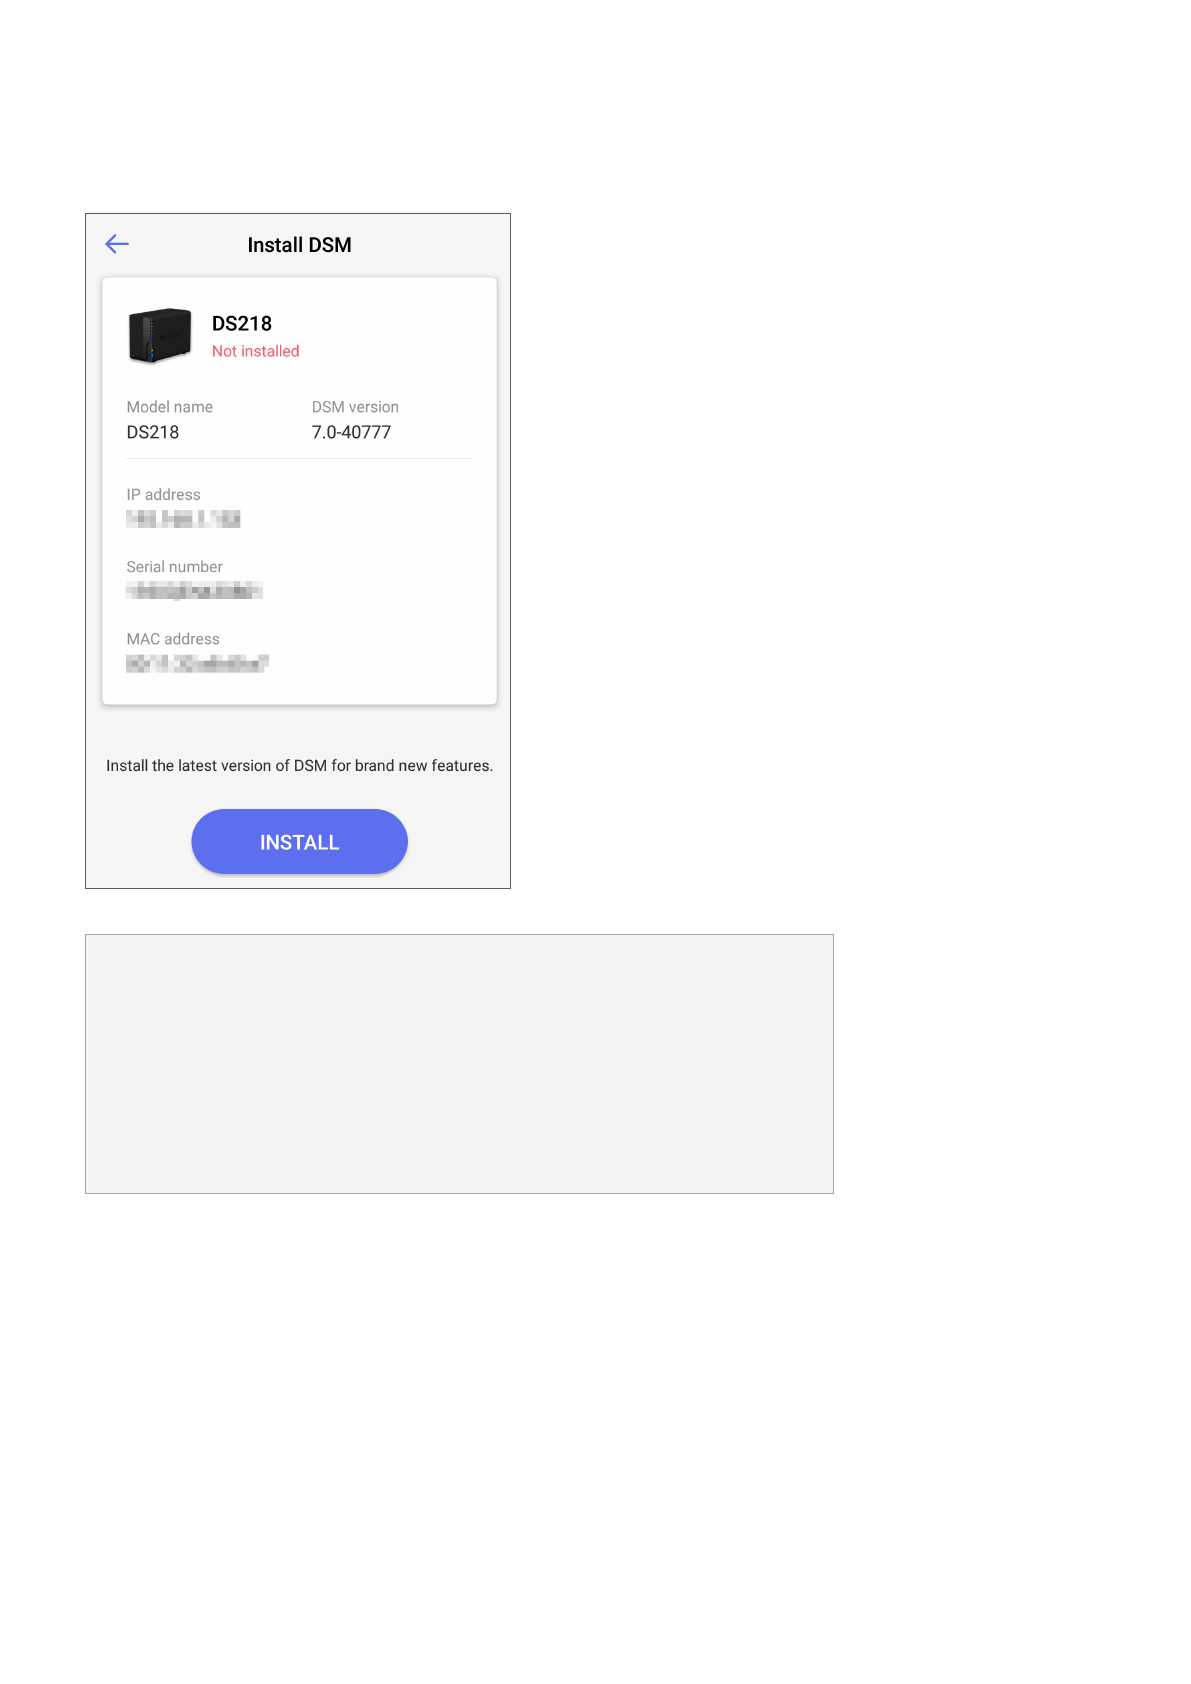Click the DS218 model name value
This screenshot has width=1191, height=1684.
pos(153,432)
